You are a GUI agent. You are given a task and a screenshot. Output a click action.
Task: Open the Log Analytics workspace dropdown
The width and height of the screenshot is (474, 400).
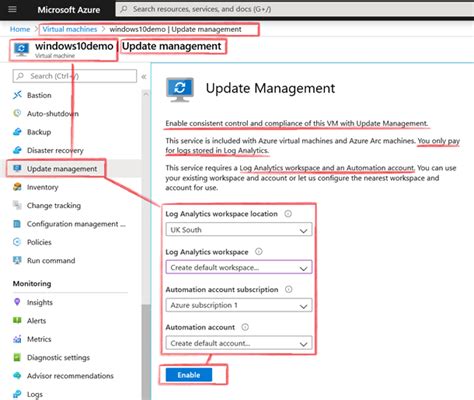tap(239, 267)
